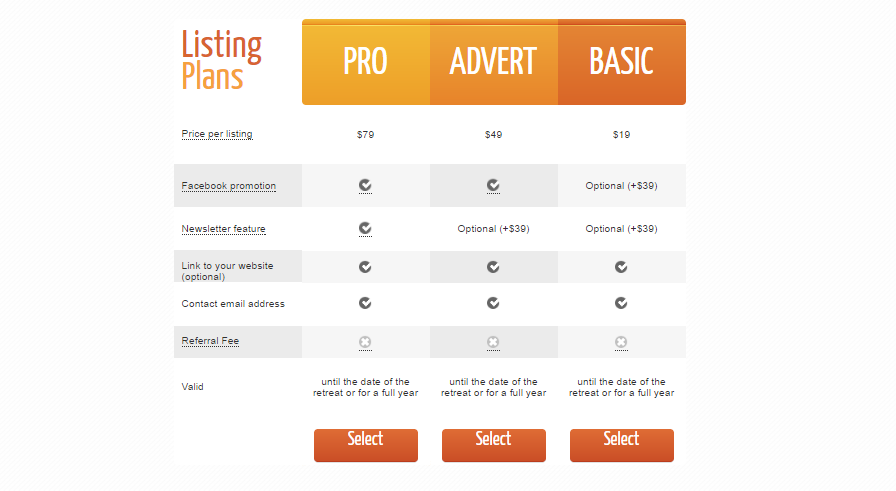Click the PRO plan Referral Fee cross icon

coord(365,342)
